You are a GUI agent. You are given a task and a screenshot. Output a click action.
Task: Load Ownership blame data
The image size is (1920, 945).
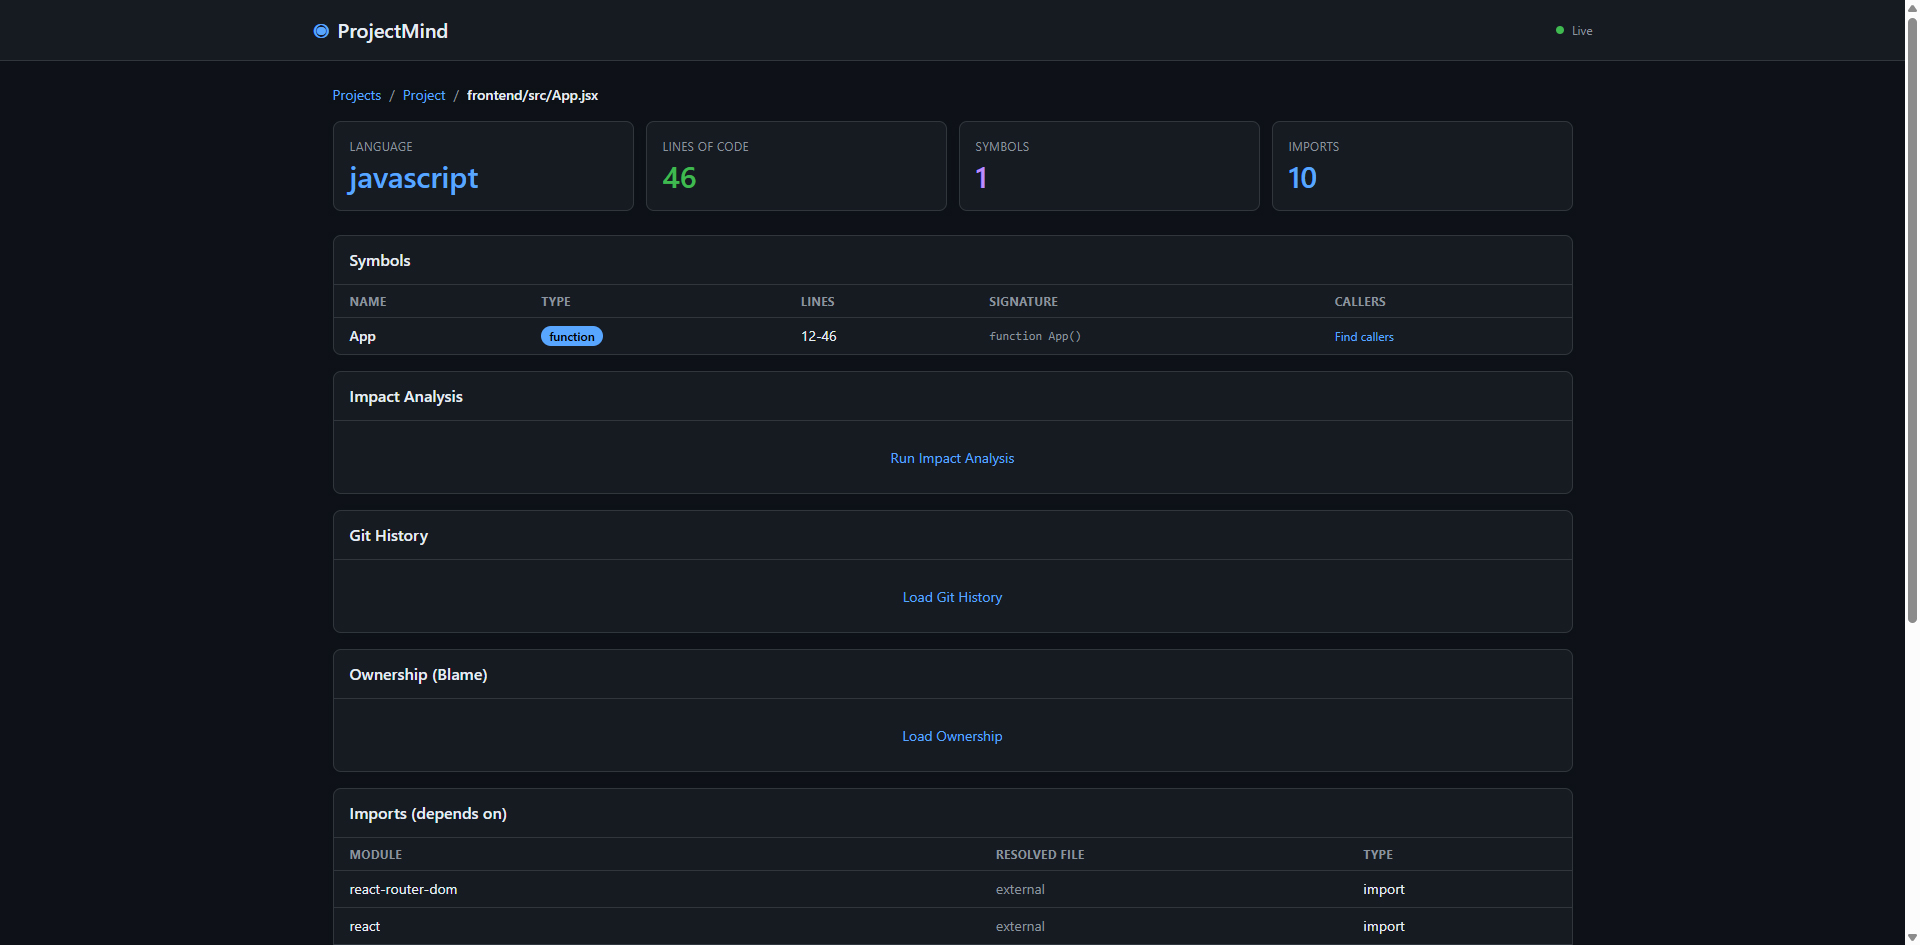(952, 736)
